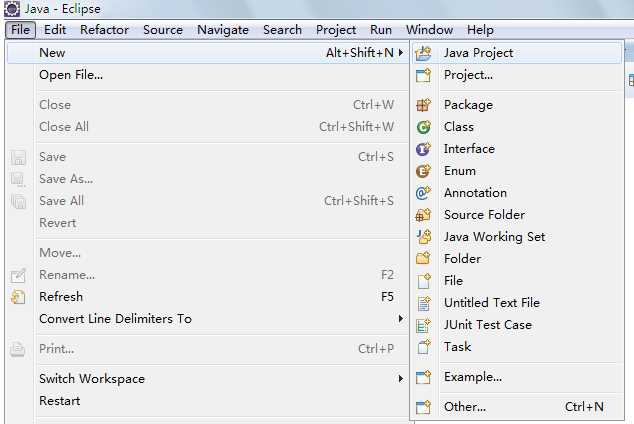
Task: Expand the Switch Workspace submenu arrow
Action: [401, 379]
